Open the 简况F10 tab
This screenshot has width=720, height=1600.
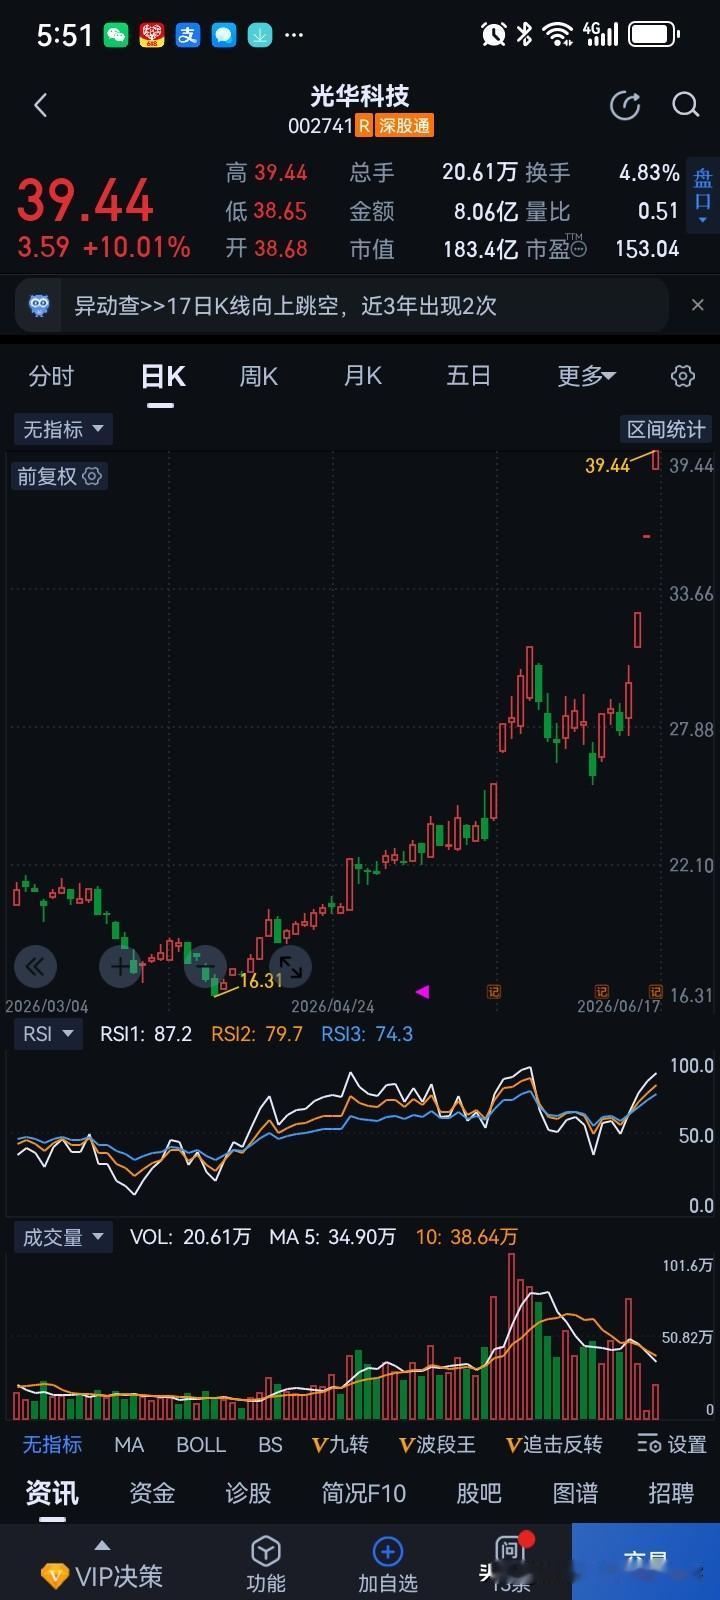[364, 1493]
